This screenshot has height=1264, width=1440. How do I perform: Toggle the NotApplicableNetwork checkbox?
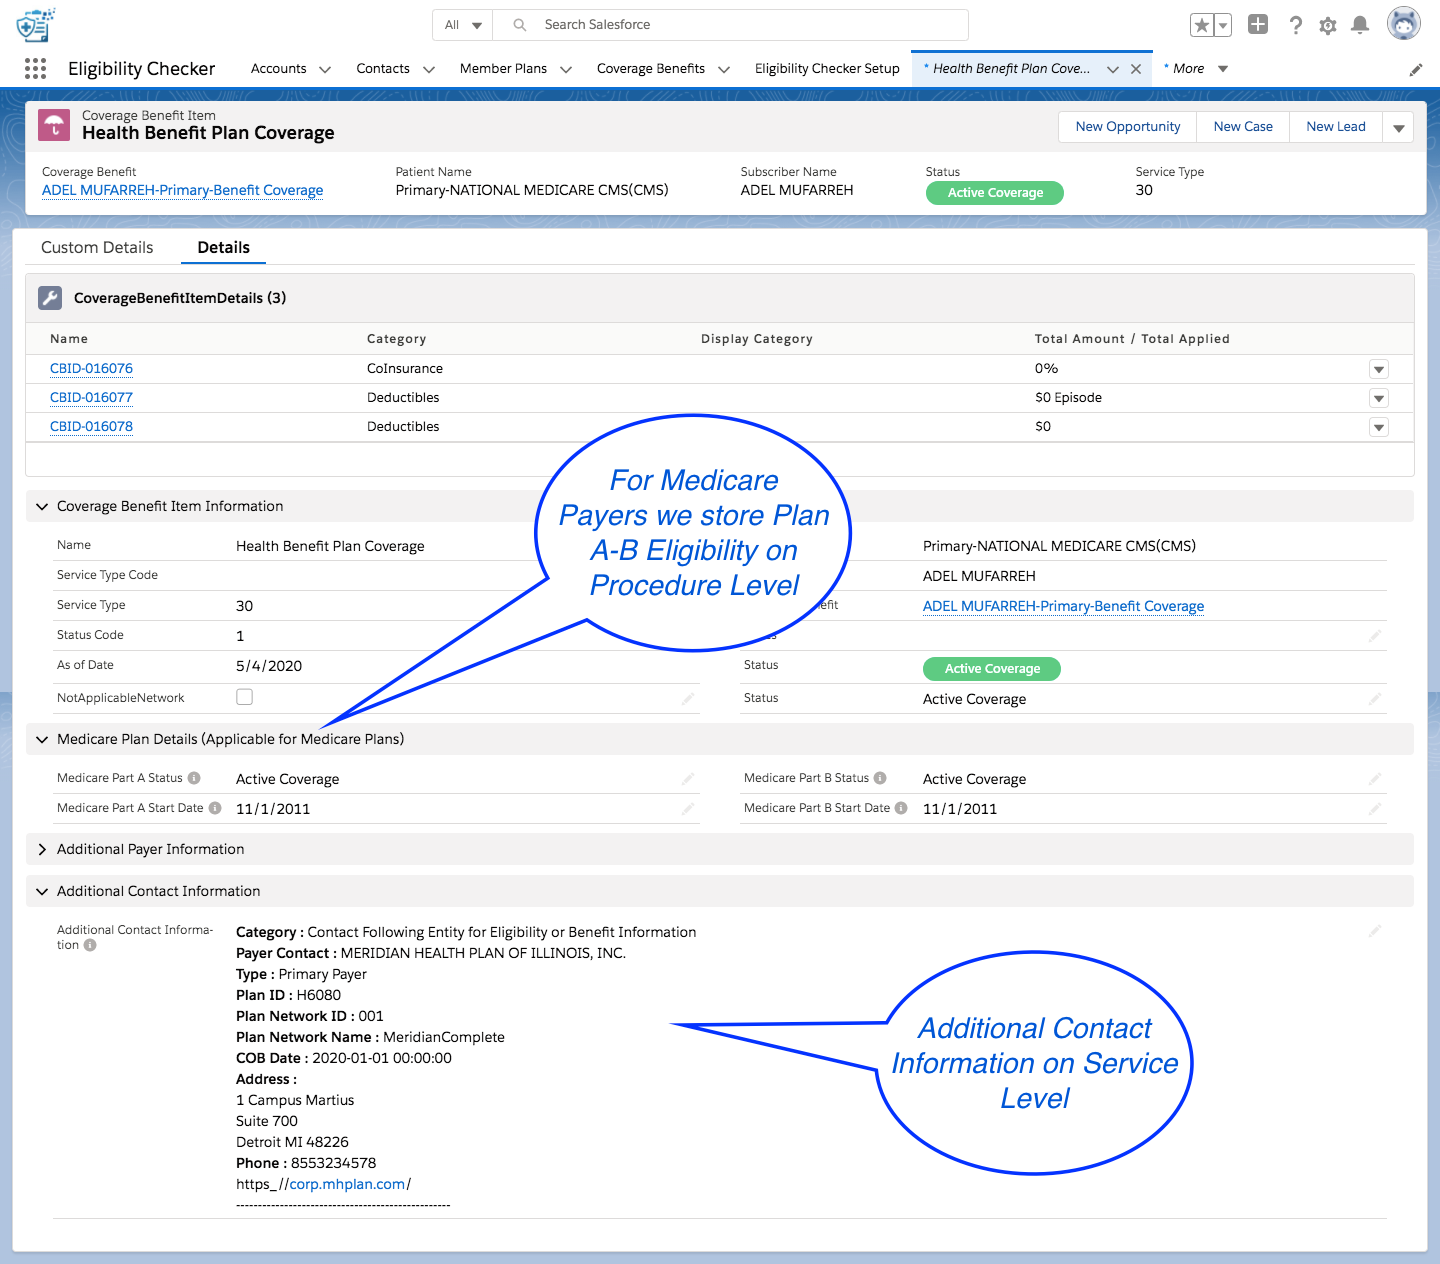244,697
